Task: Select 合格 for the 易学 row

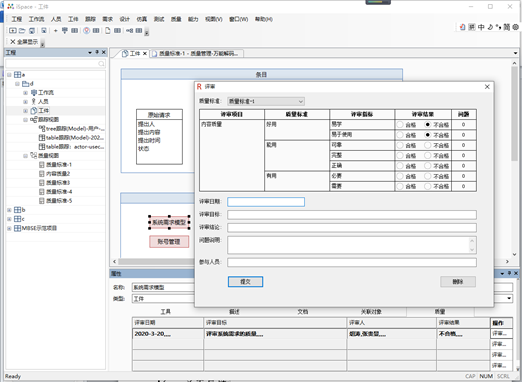Action: pyautogui.click(x=400, y=125)
